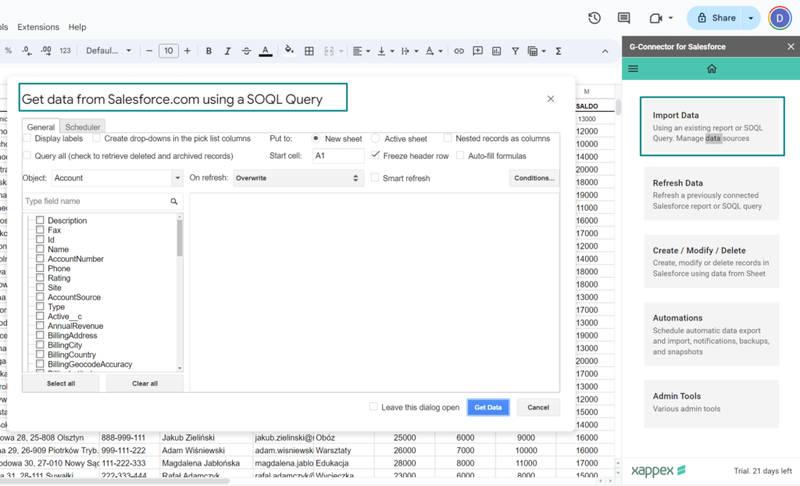The height and width of the screenshot is (486, 800).
Task: Click the functions sigma icon
Action: [558, 50]
